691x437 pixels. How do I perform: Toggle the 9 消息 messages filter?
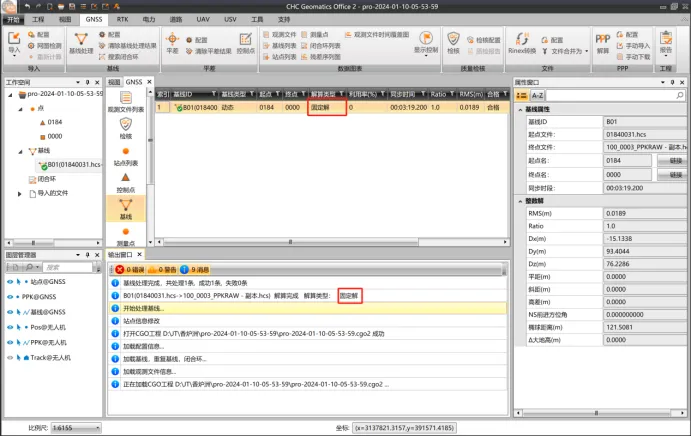[194, 270]
